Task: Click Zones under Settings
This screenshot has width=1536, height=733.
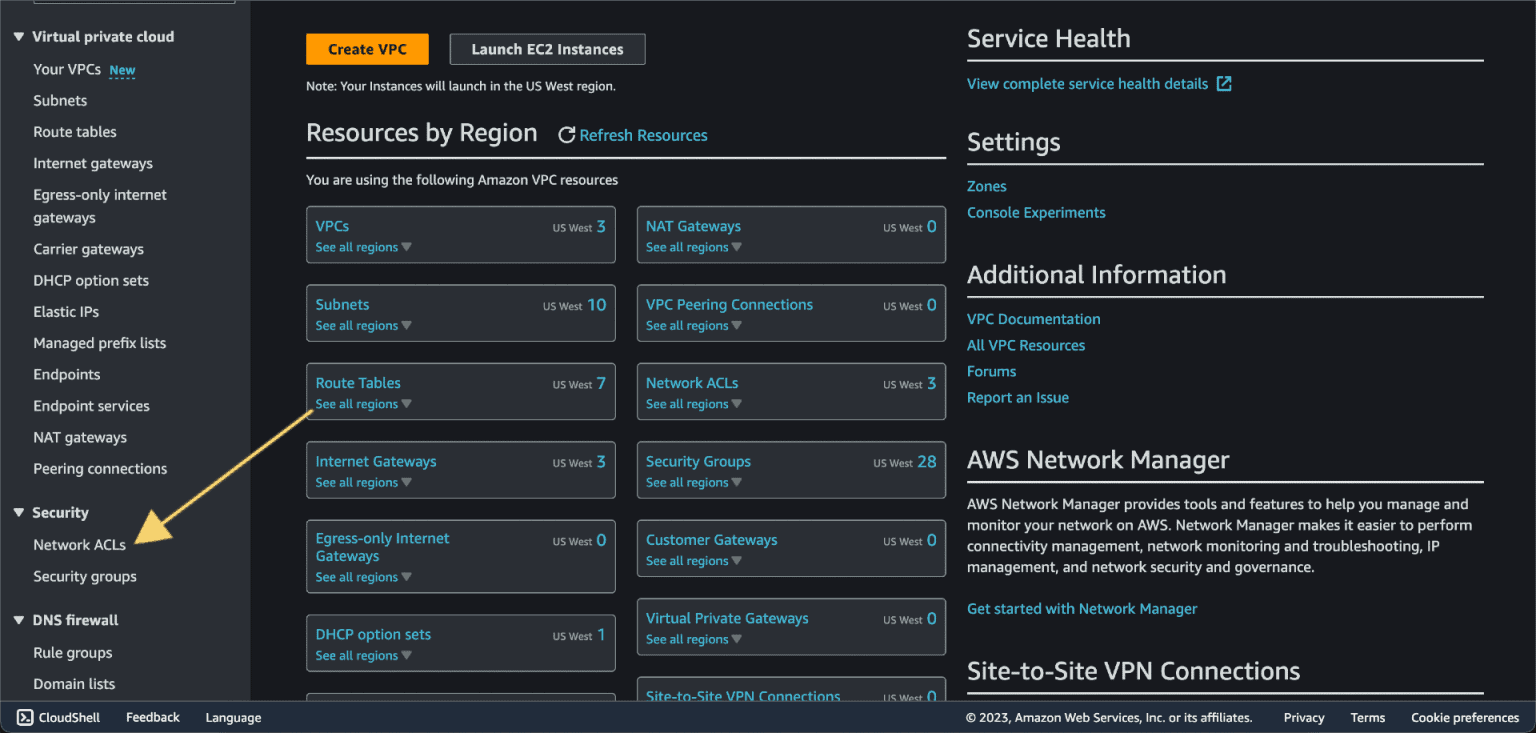Action: pos(986,186)
